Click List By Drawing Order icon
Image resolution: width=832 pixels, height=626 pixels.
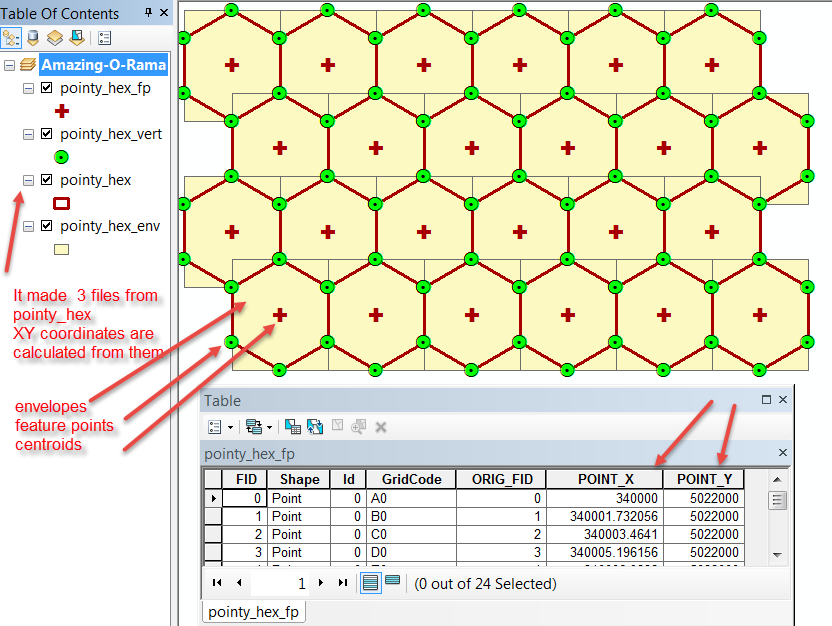tap(11, 38)
